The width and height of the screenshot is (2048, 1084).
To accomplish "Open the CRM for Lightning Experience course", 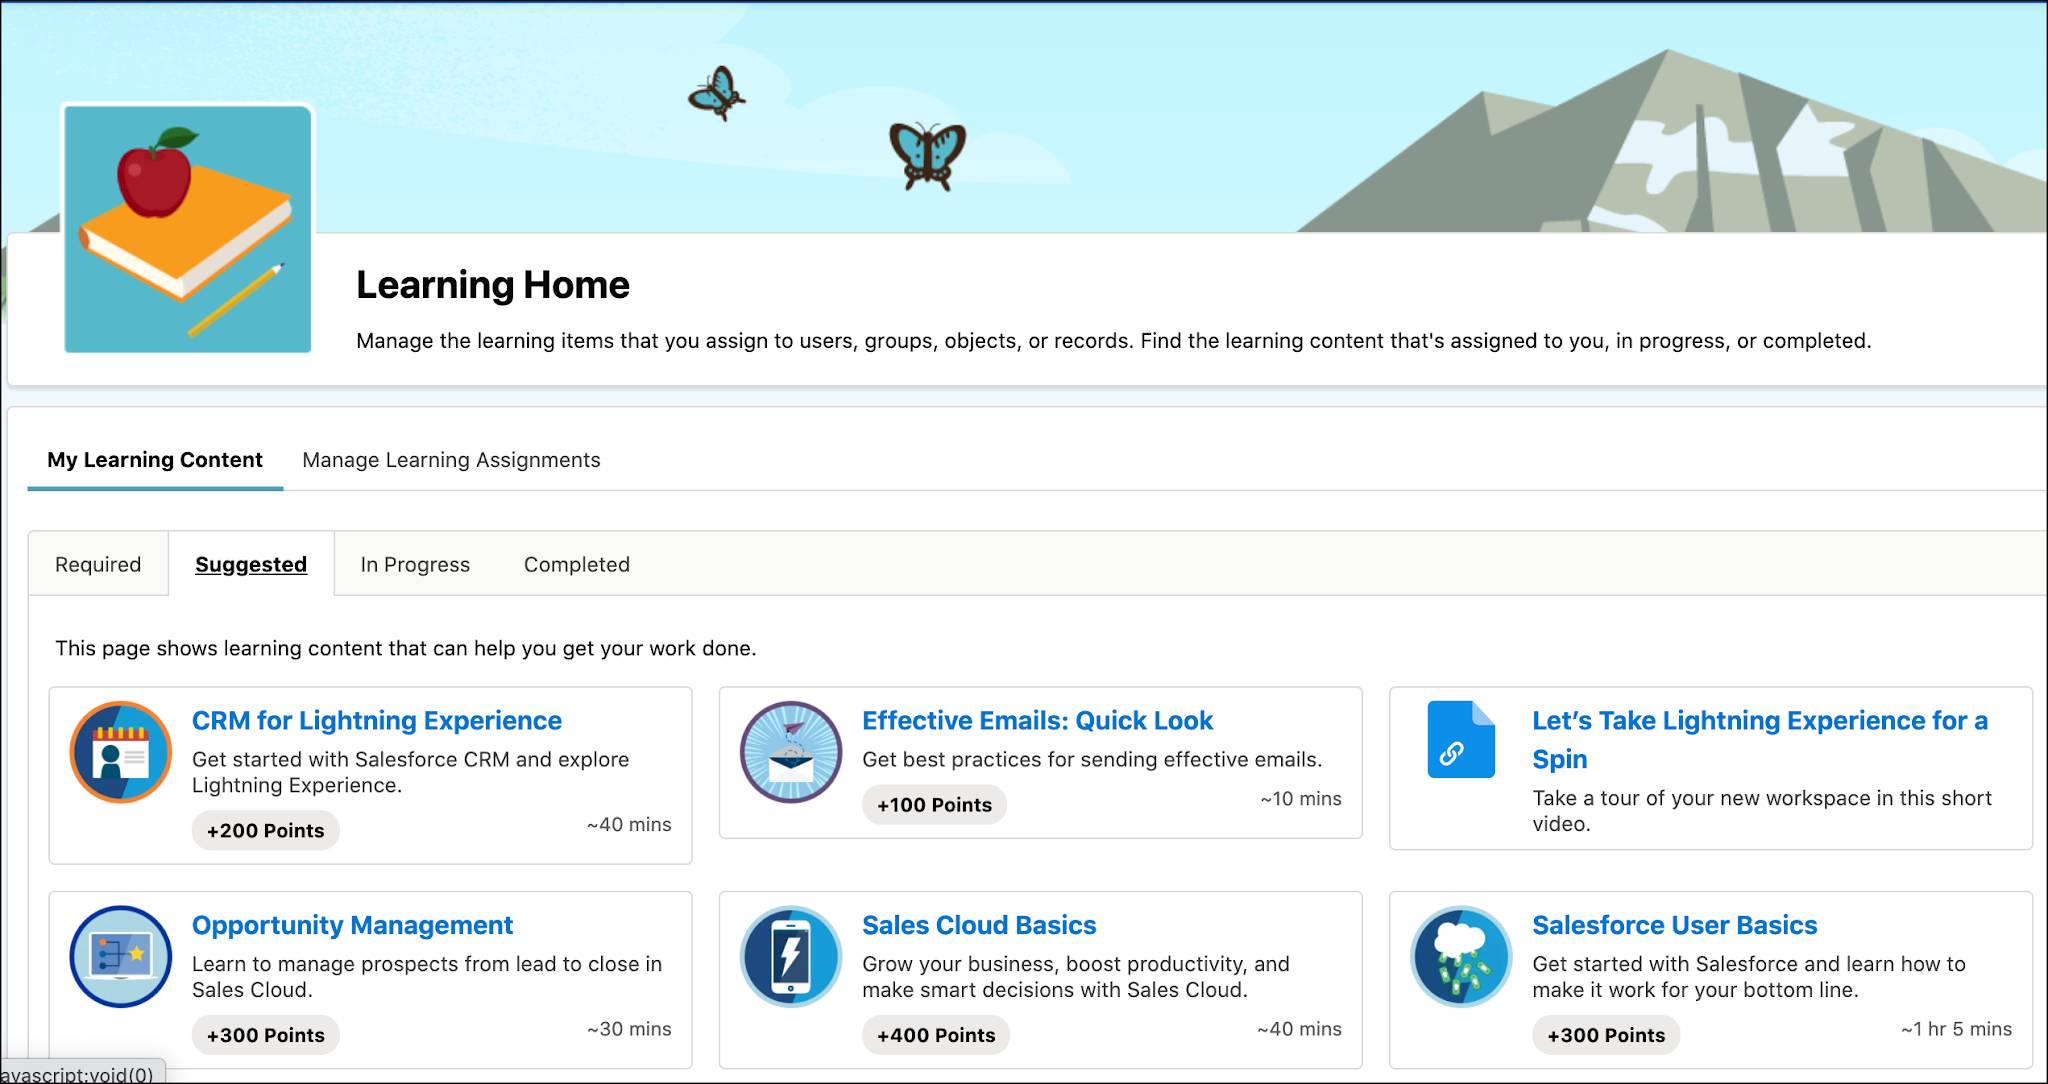I will 377,720.
